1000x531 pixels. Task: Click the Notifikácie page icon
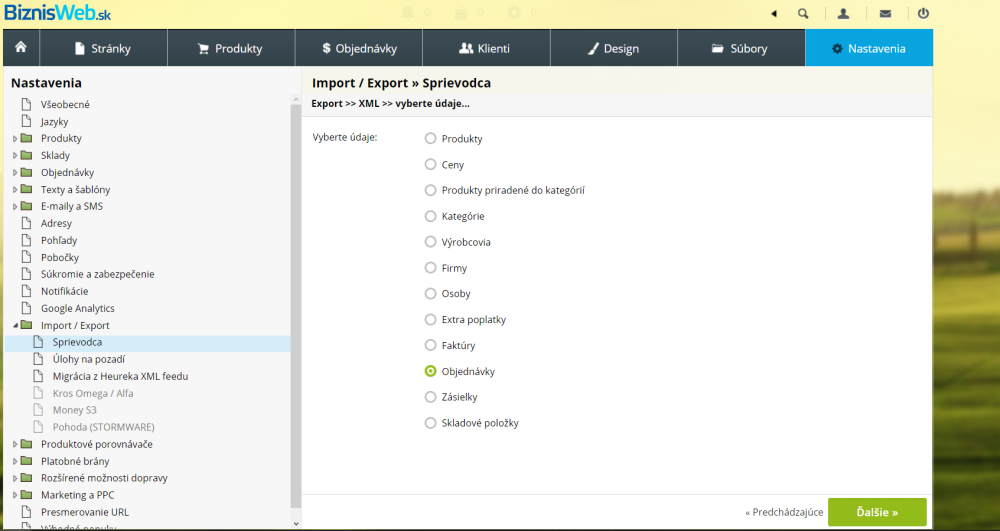click(x=26, y=291)
